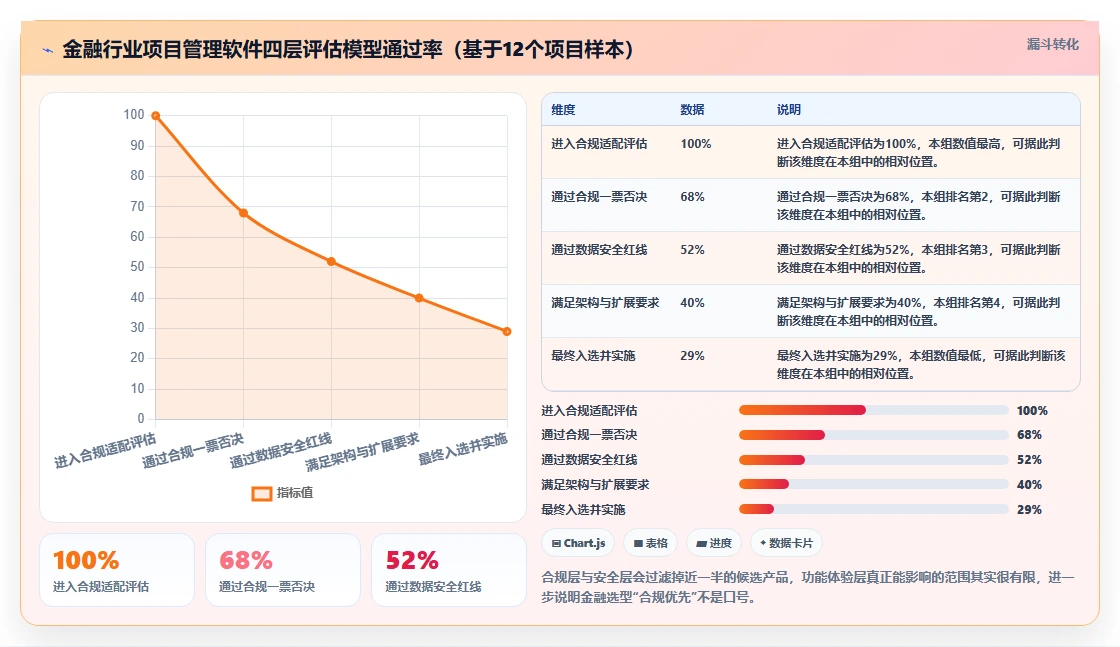Image resolution: width=1120 pixels, height=647 pixels.
Task: Select the Chart.js tag
Action: [x=578, y=543]
